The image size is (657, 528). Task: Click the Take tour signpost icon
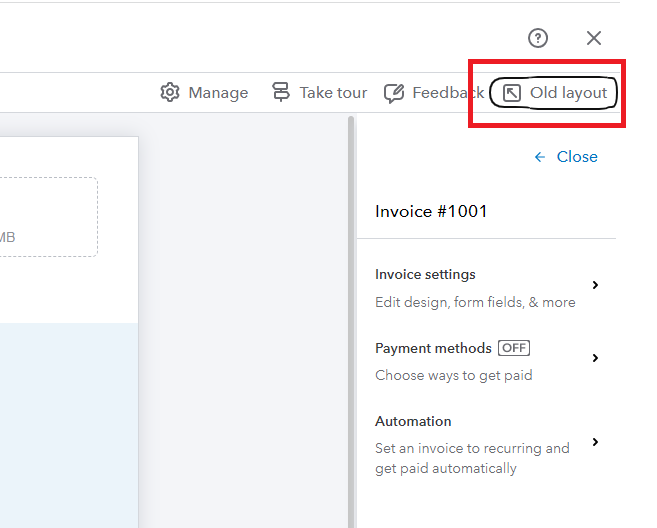pyautogui.click(x=281, y=93)
